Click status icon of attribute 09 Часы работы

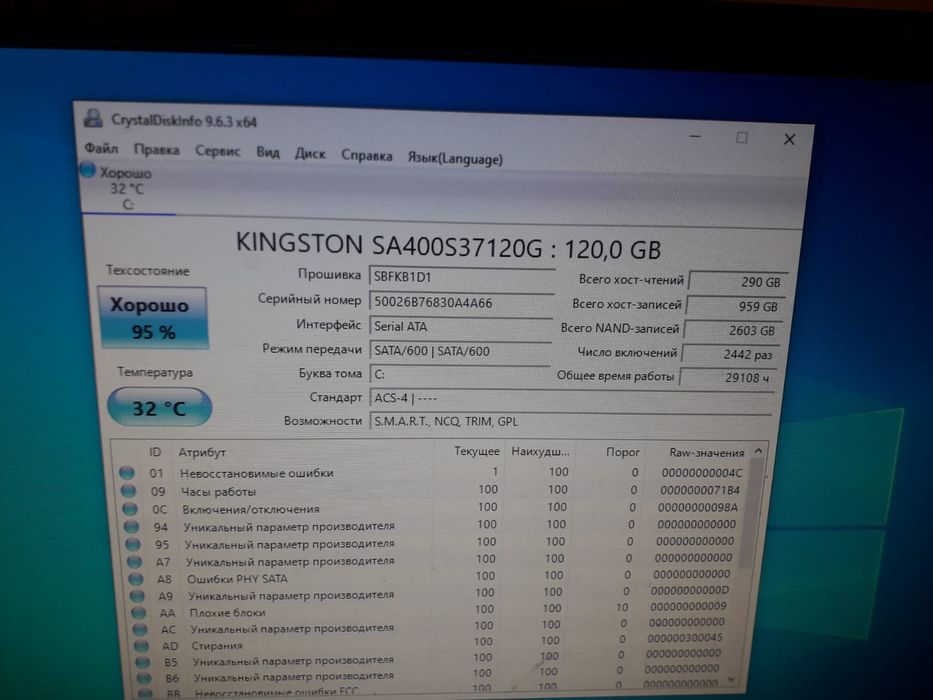pyautogui.click(x=129, y=491)
